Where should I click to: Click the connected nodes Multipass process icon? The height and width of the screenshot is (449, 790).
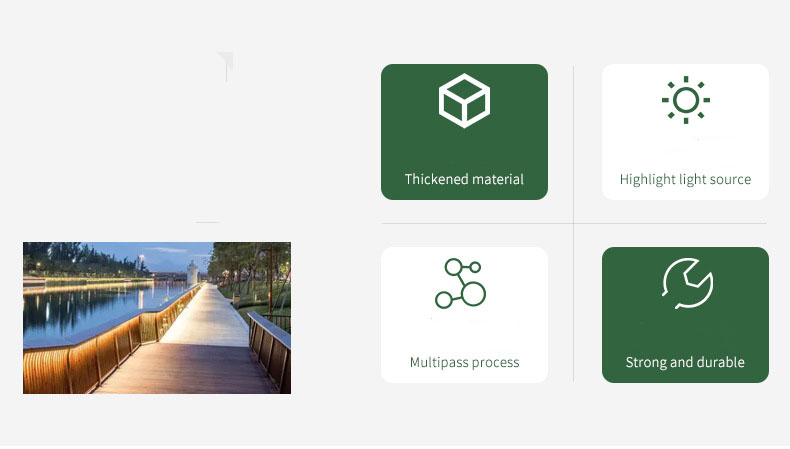tap(460, 283)
